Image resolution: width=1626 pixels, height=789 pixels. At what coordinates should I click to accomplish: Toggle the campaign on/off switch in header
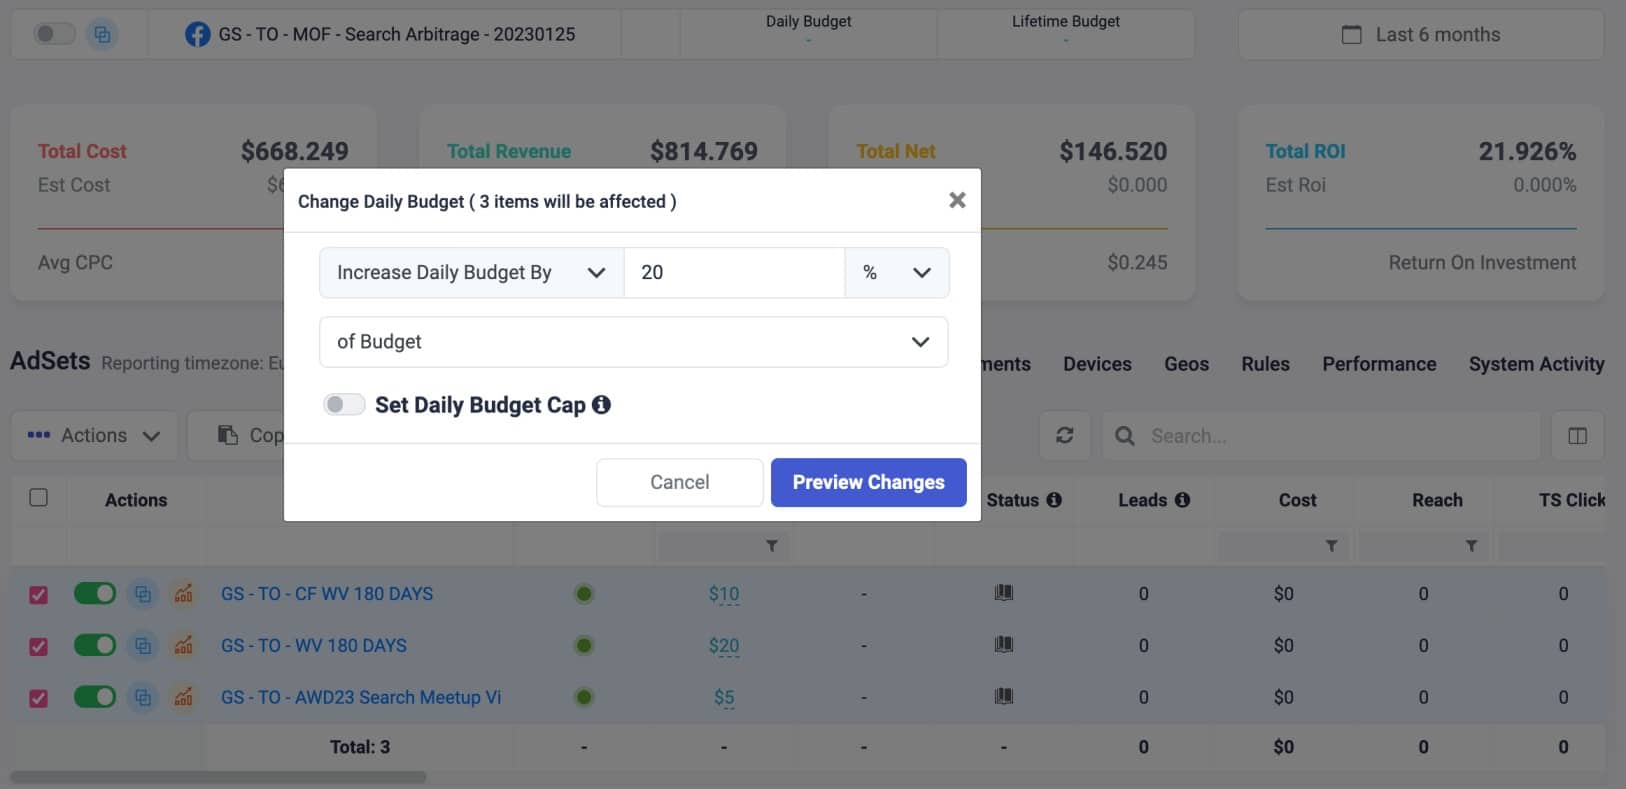pyautogui.click(x=54, y=34)
